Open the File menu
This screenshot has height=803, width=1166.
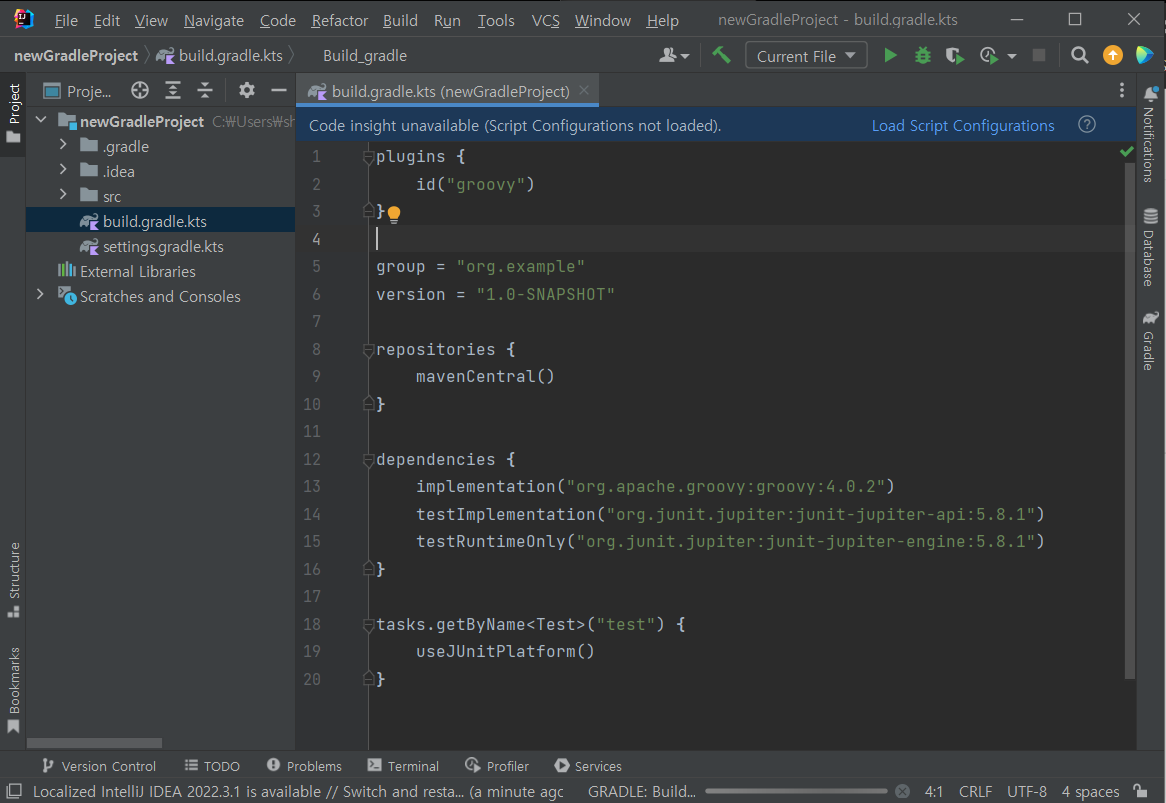(65, 20)
